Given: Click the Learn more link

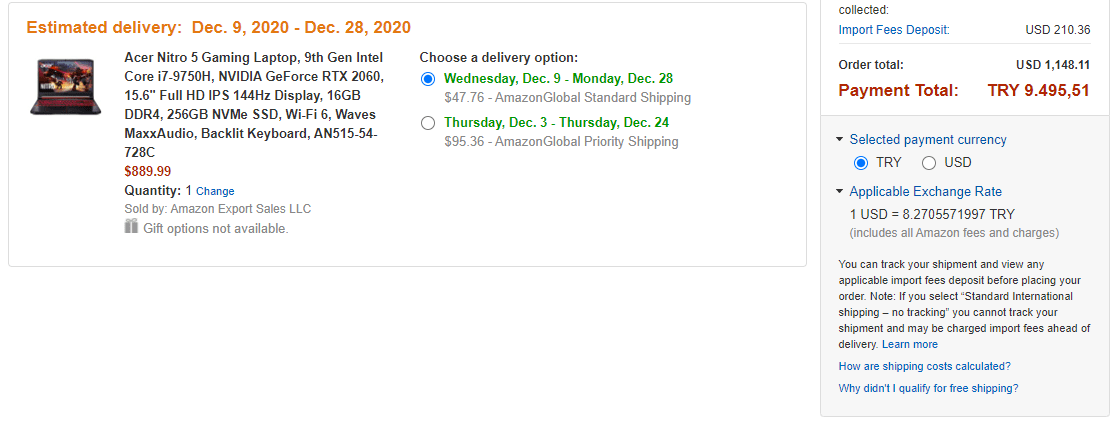Looking at the screenshot, I should click(x=909, y=345).
